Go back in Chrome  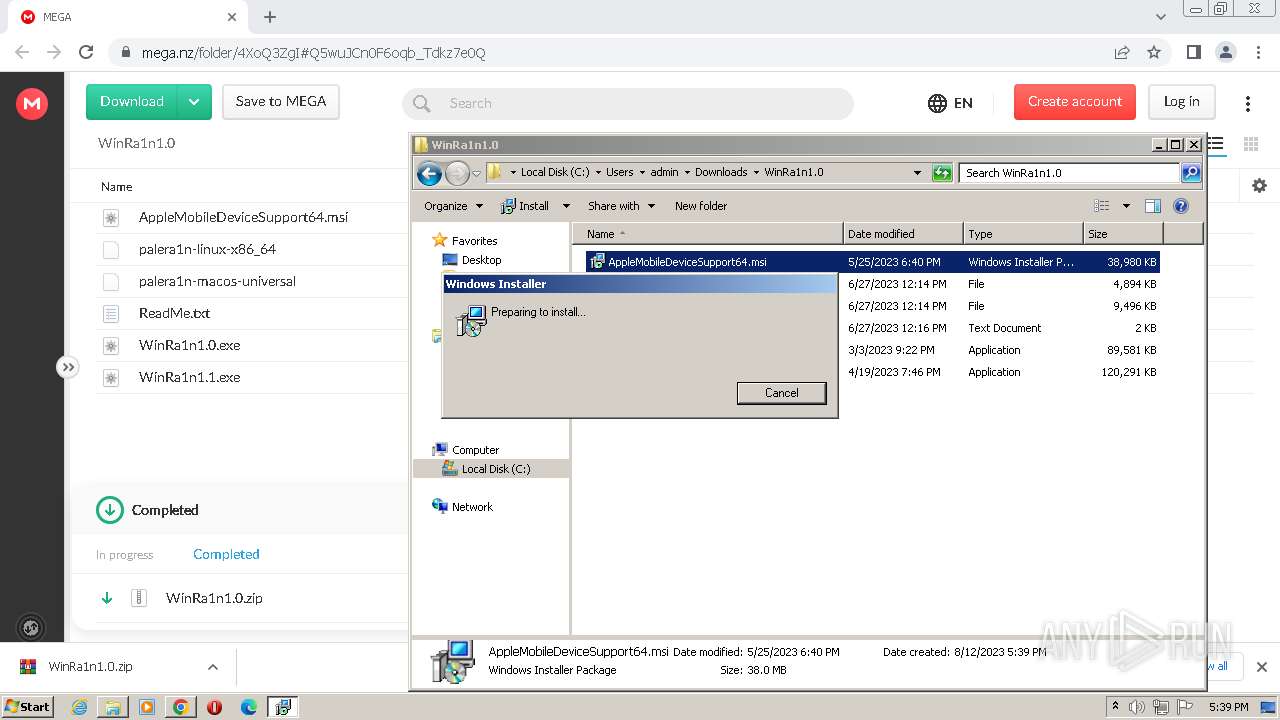[x=22, y=52]
